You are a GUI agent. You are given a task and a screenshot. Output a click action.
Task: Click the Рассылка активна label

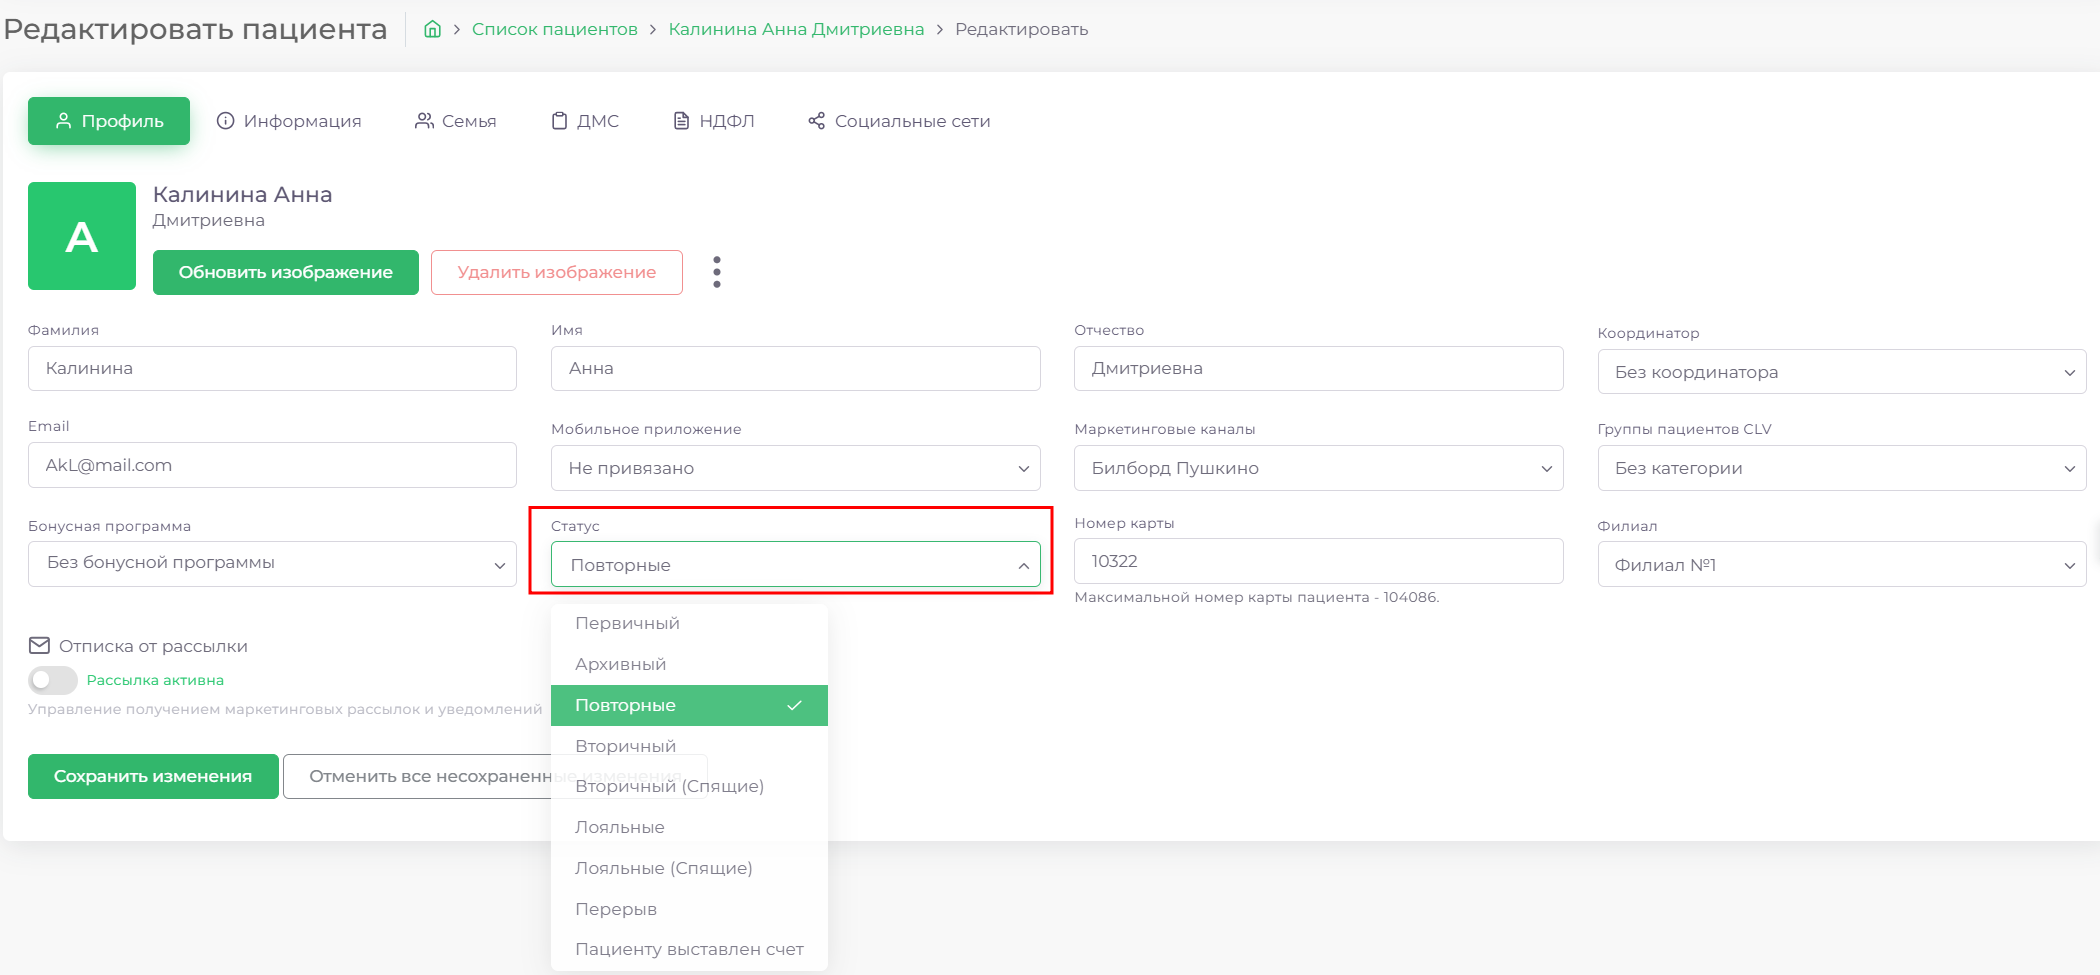pyautogui.click(x=155, y=680)
